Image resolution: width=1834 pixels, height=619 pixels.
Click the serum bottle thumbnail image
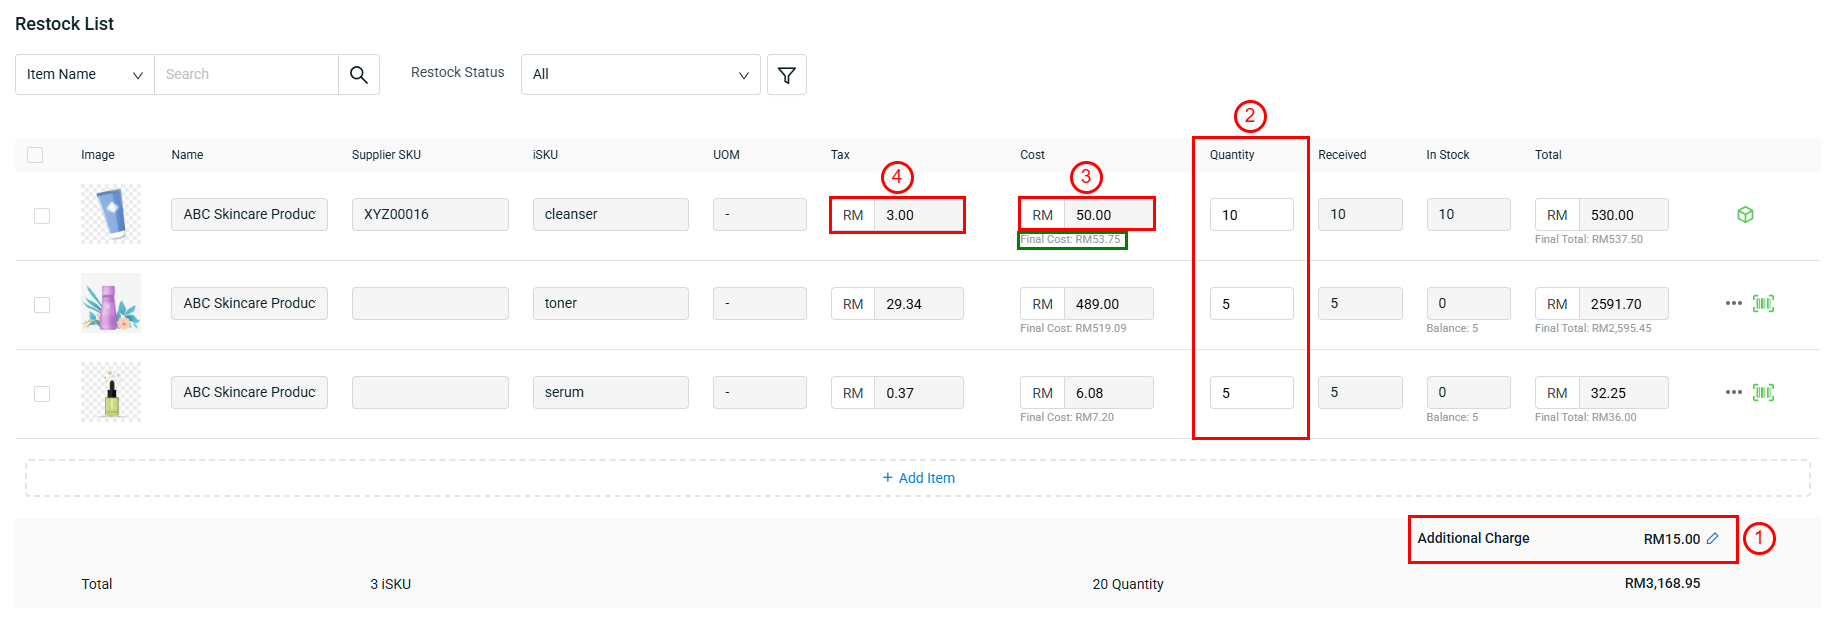click(x=111, y=392)
